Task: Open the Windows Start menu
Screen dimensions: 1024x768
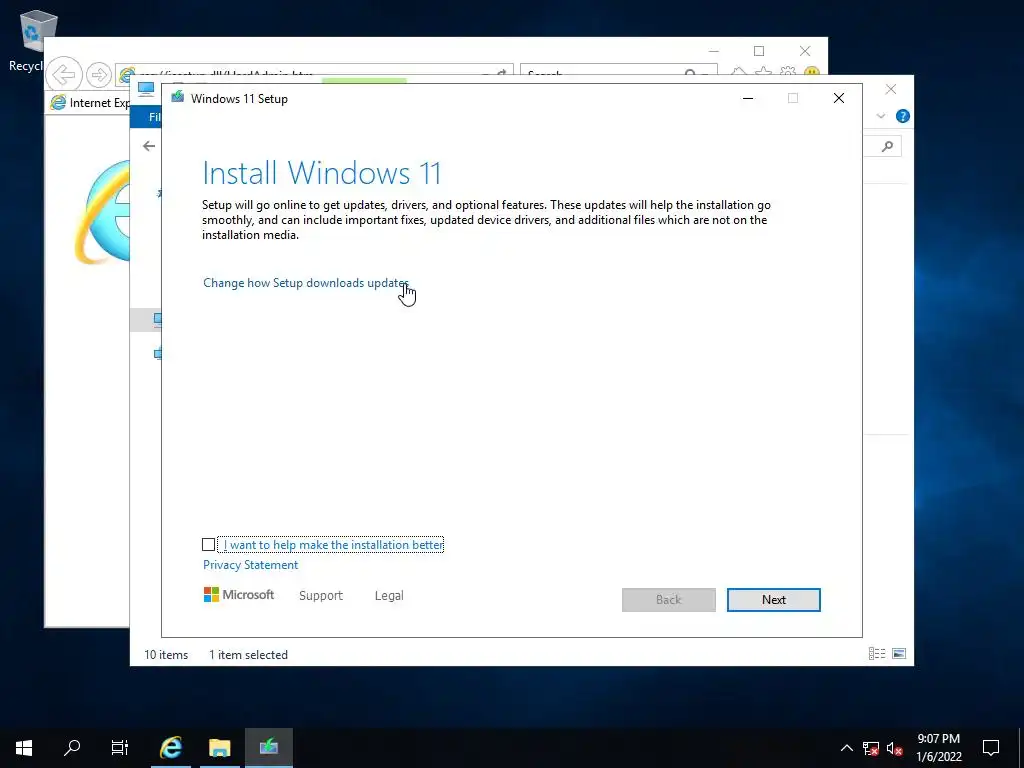Action: [24, 748]
